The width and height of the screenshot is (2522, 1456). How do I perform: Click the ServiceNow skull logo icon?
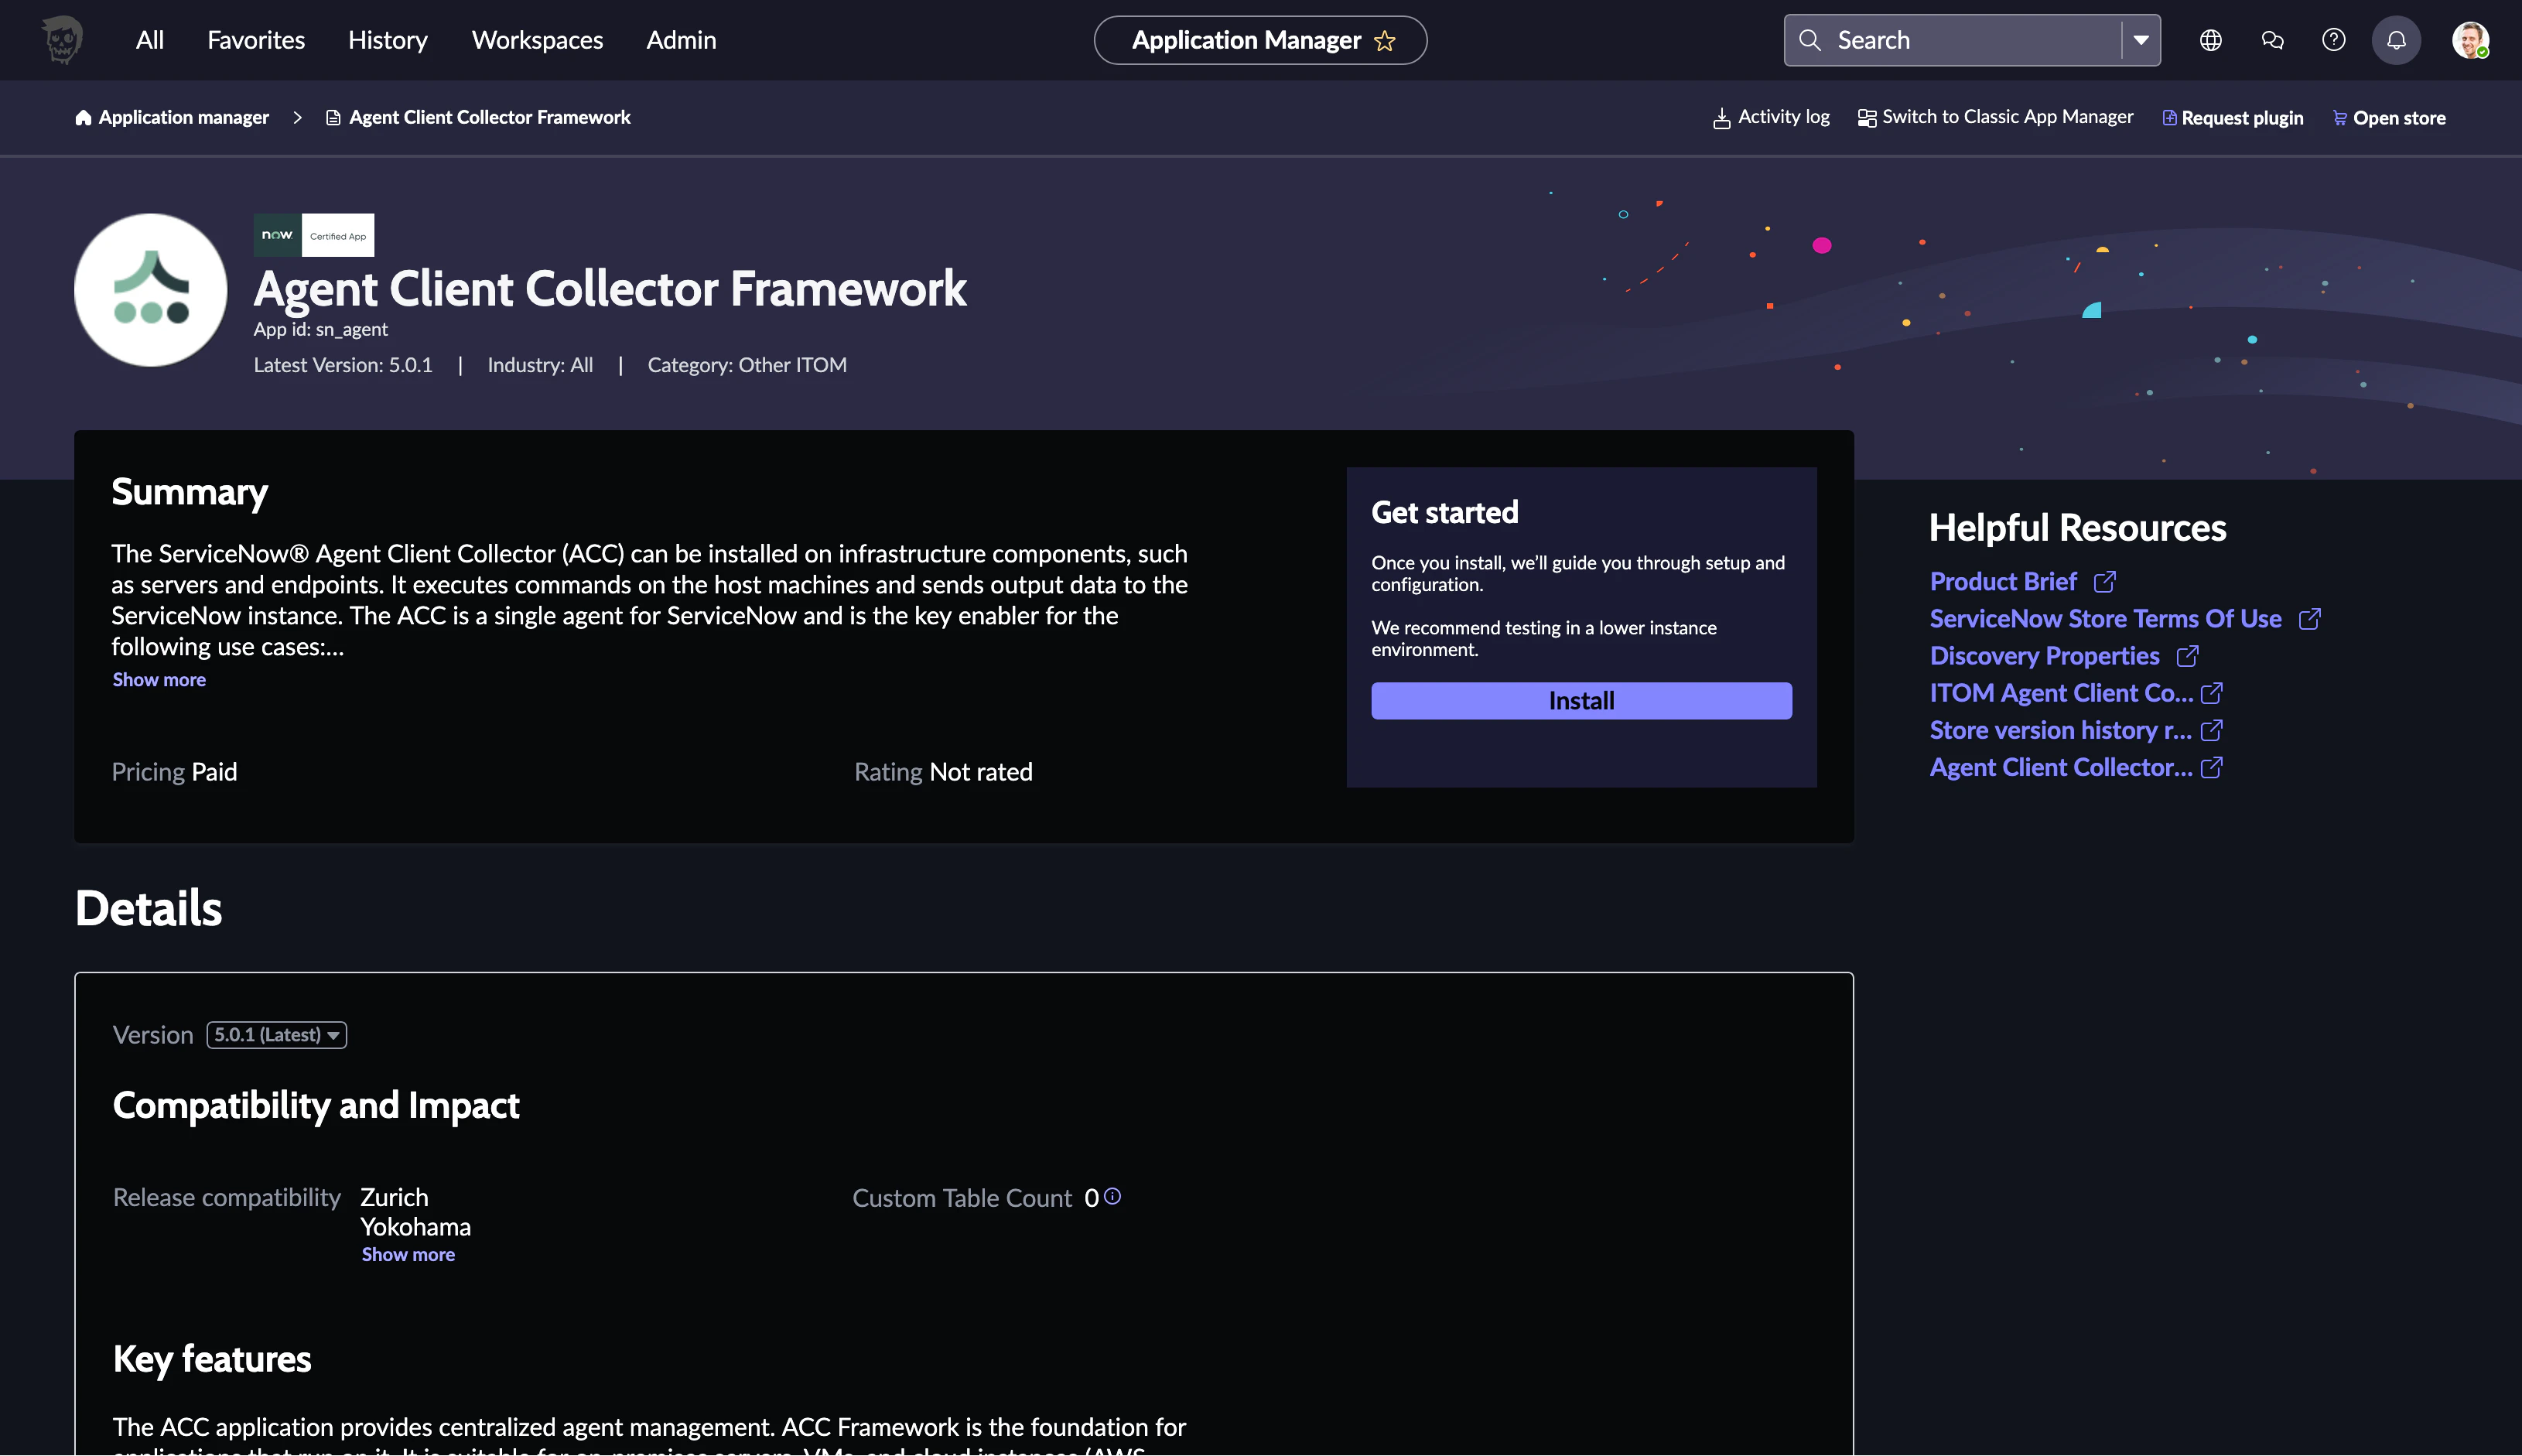point(62,40)
